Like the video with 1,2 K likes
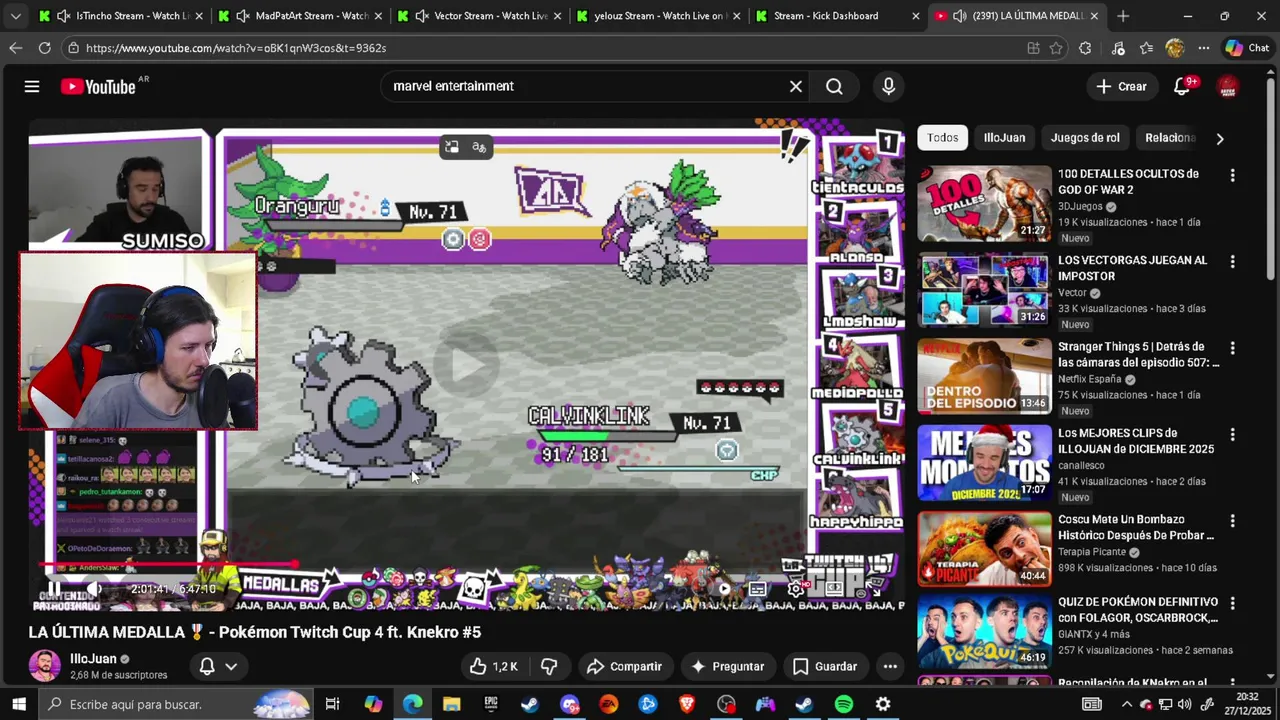This screenshot has height=720, width=1280. coord(493,666)
